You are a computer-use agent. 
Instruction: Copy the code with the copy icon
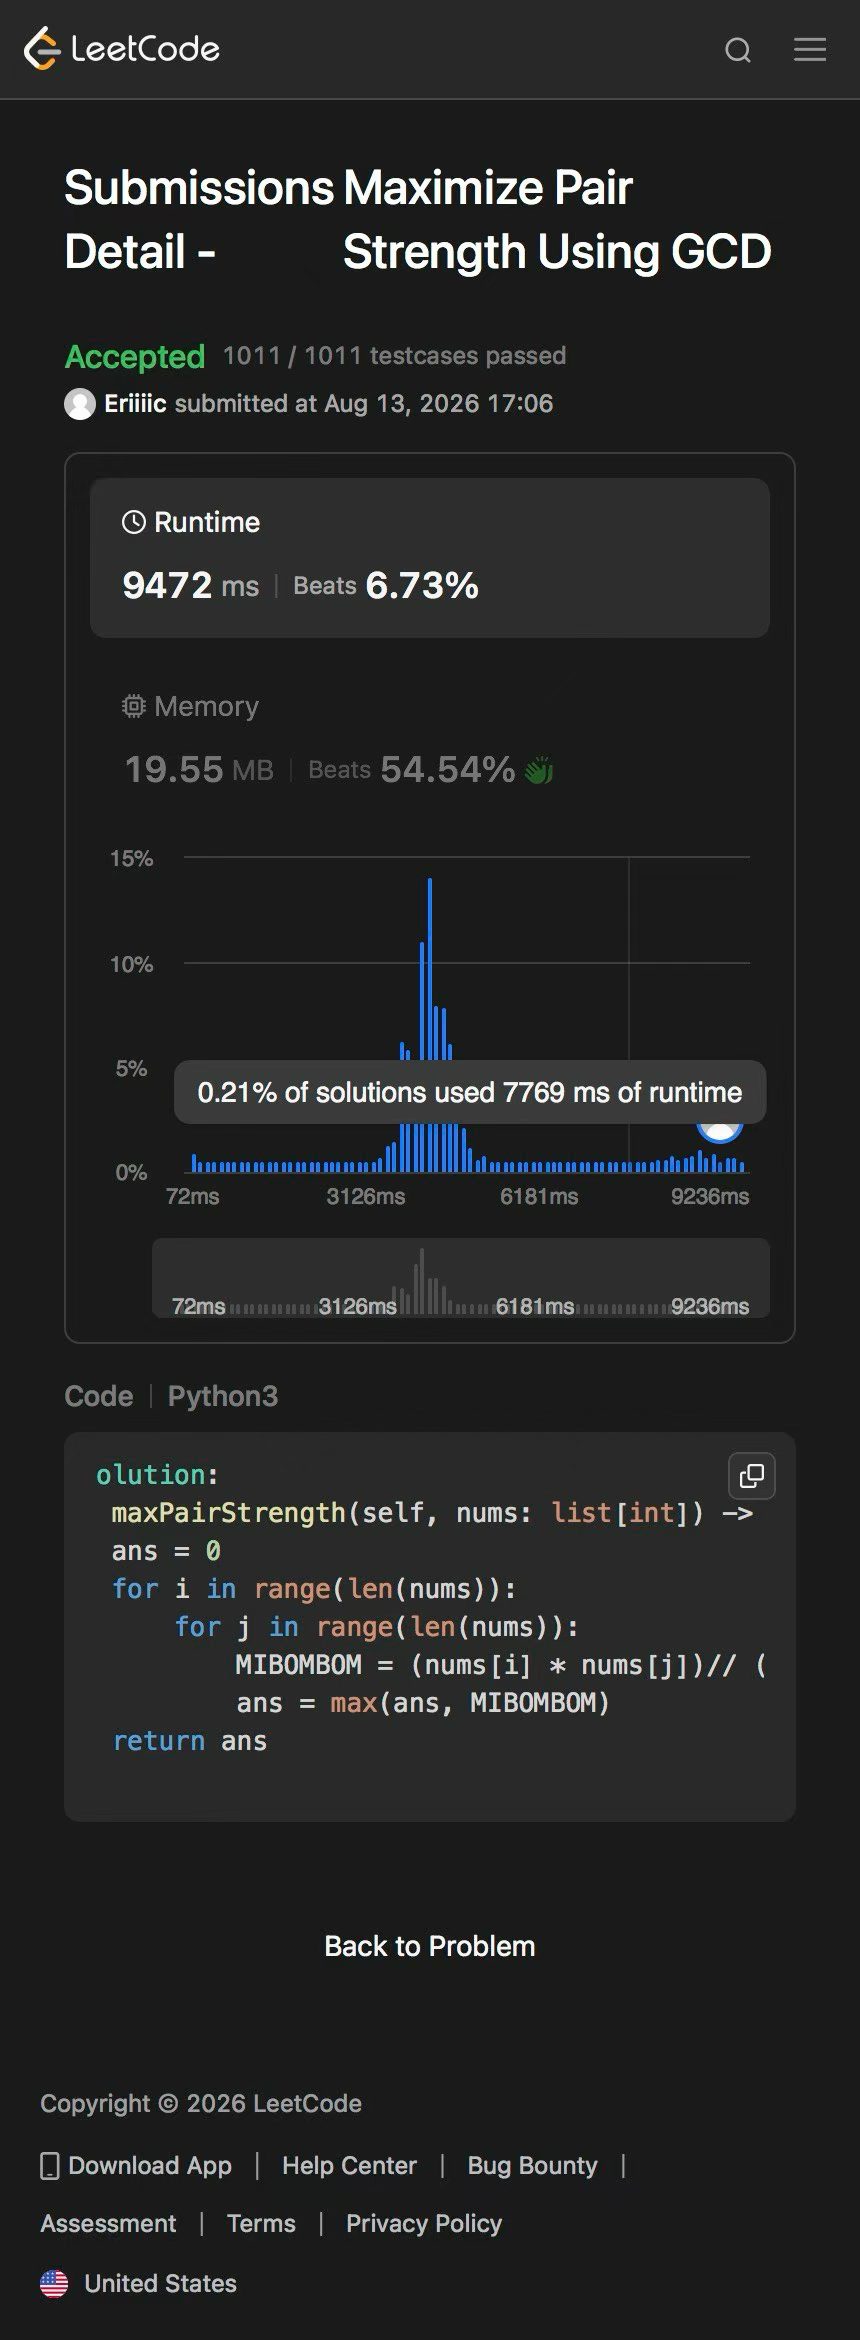point(752,1476)
